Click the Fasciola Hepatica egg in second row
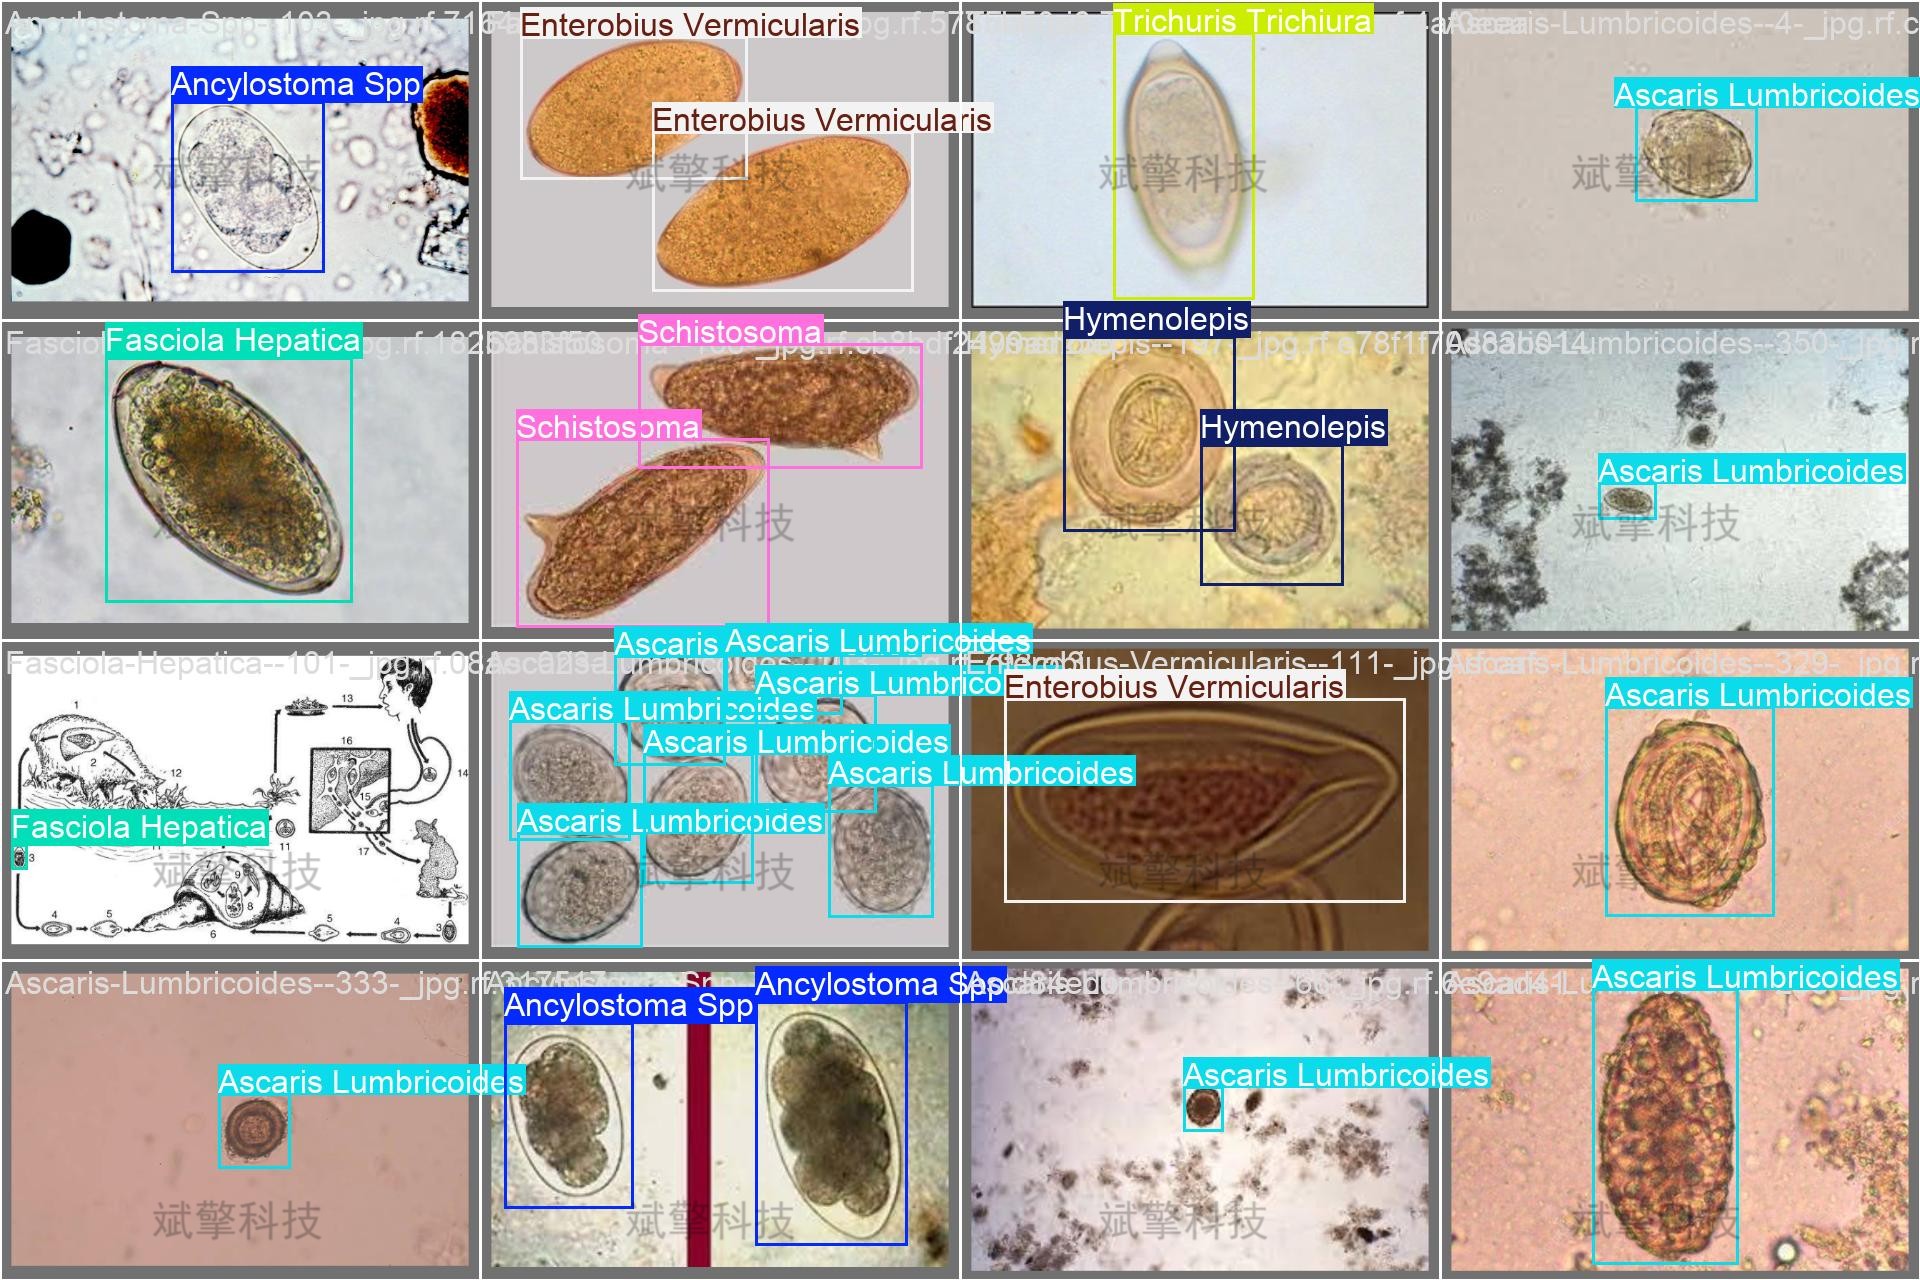This screenshot has height=1280, width=1920. click(228, 477)
